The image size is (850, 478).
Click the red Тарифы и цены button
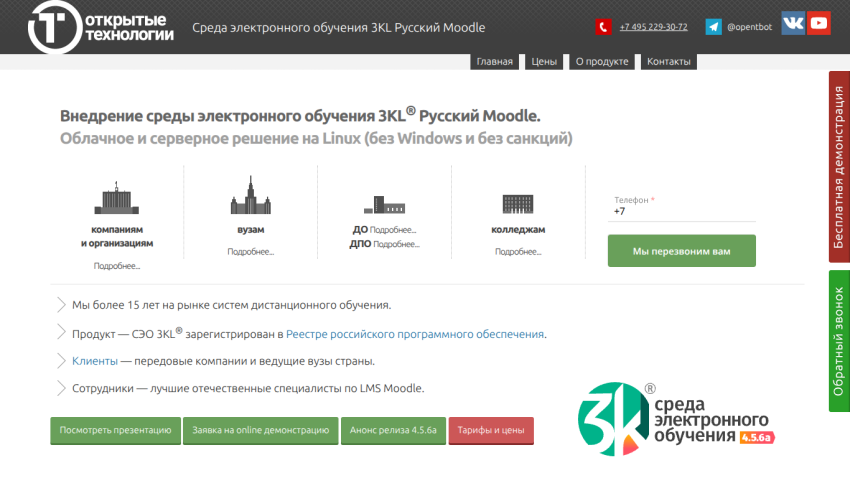pyautogui.click(x=491, y=430)
